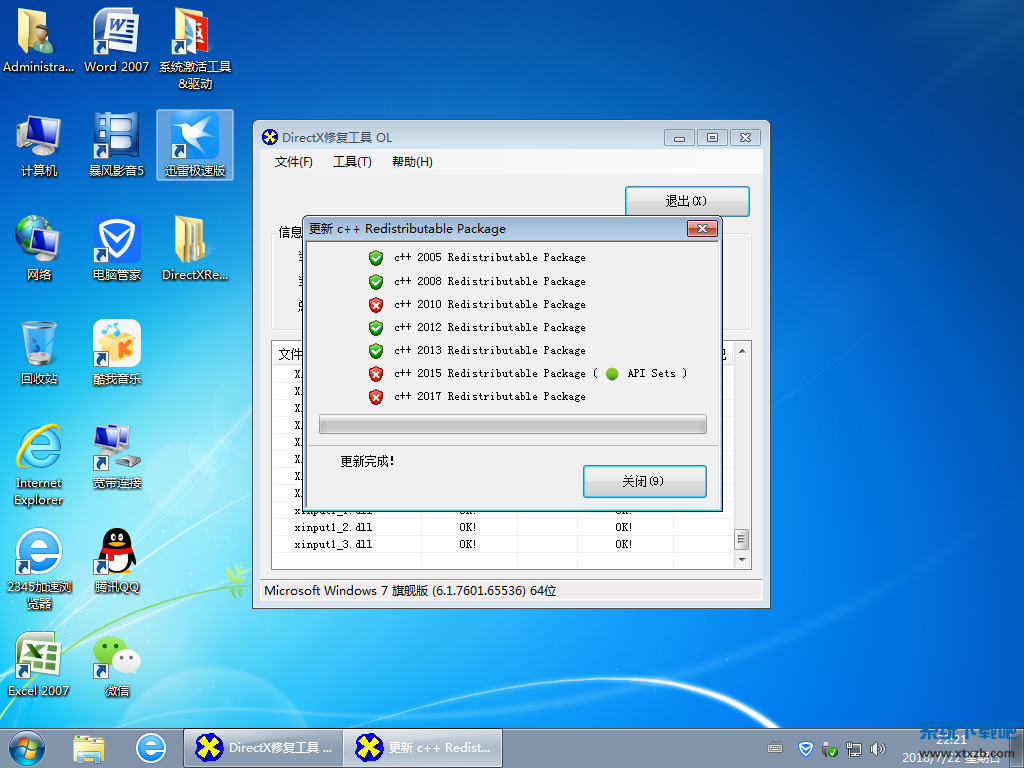Image resolution: width=1024 pixels, height=768 pixels.
Task: Click the c++ 2017 Redistributable Package label
Action: pos(490,396)
